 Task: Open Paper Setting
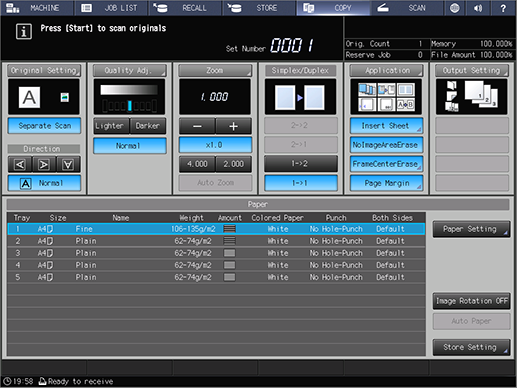(471, 229)
